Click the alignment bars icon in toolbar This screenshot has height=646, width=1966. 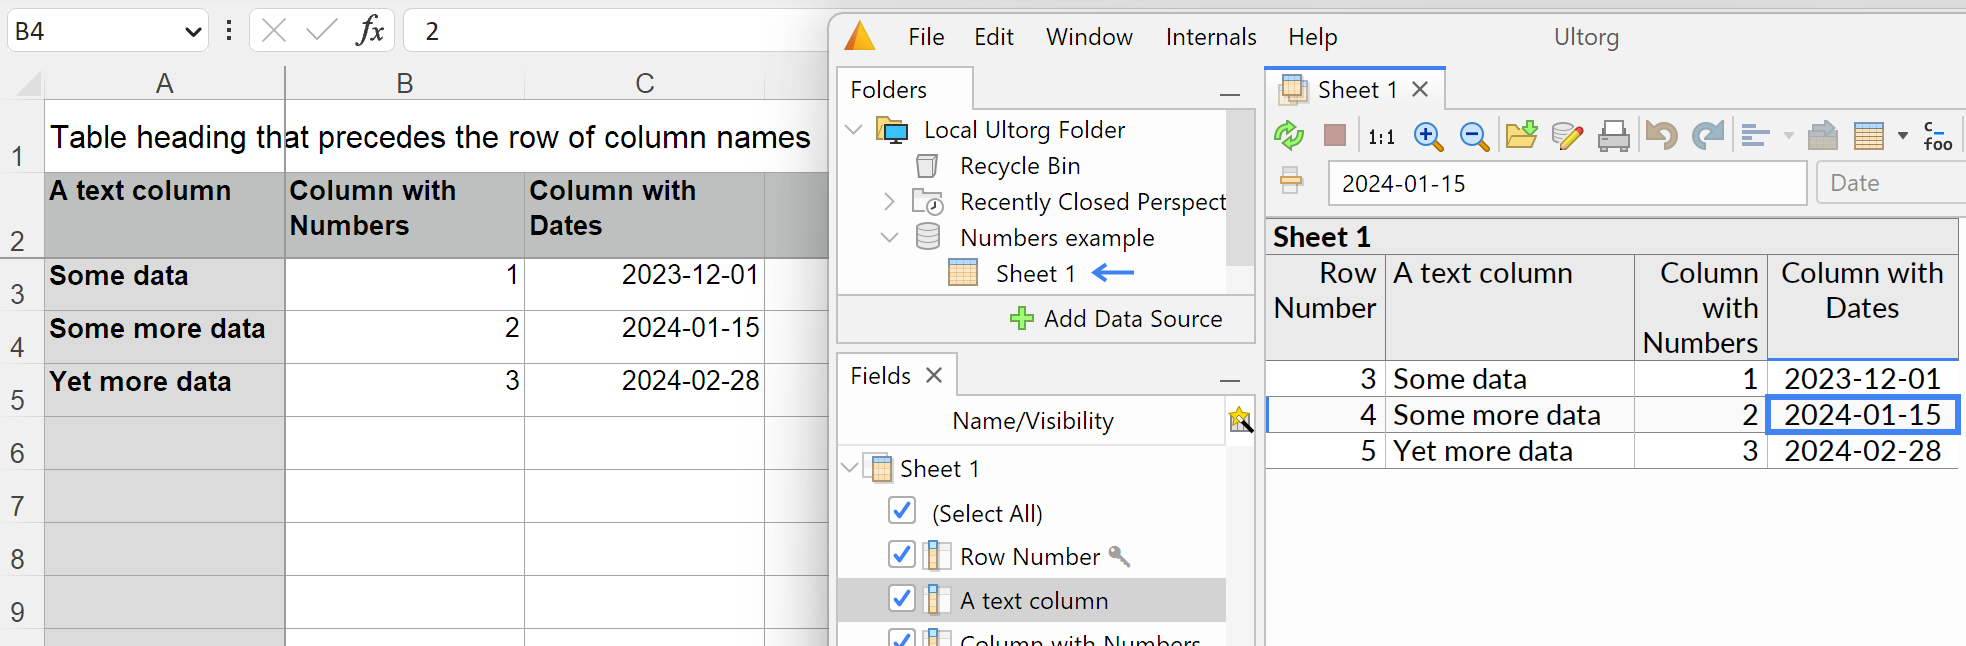point(1755,136)
